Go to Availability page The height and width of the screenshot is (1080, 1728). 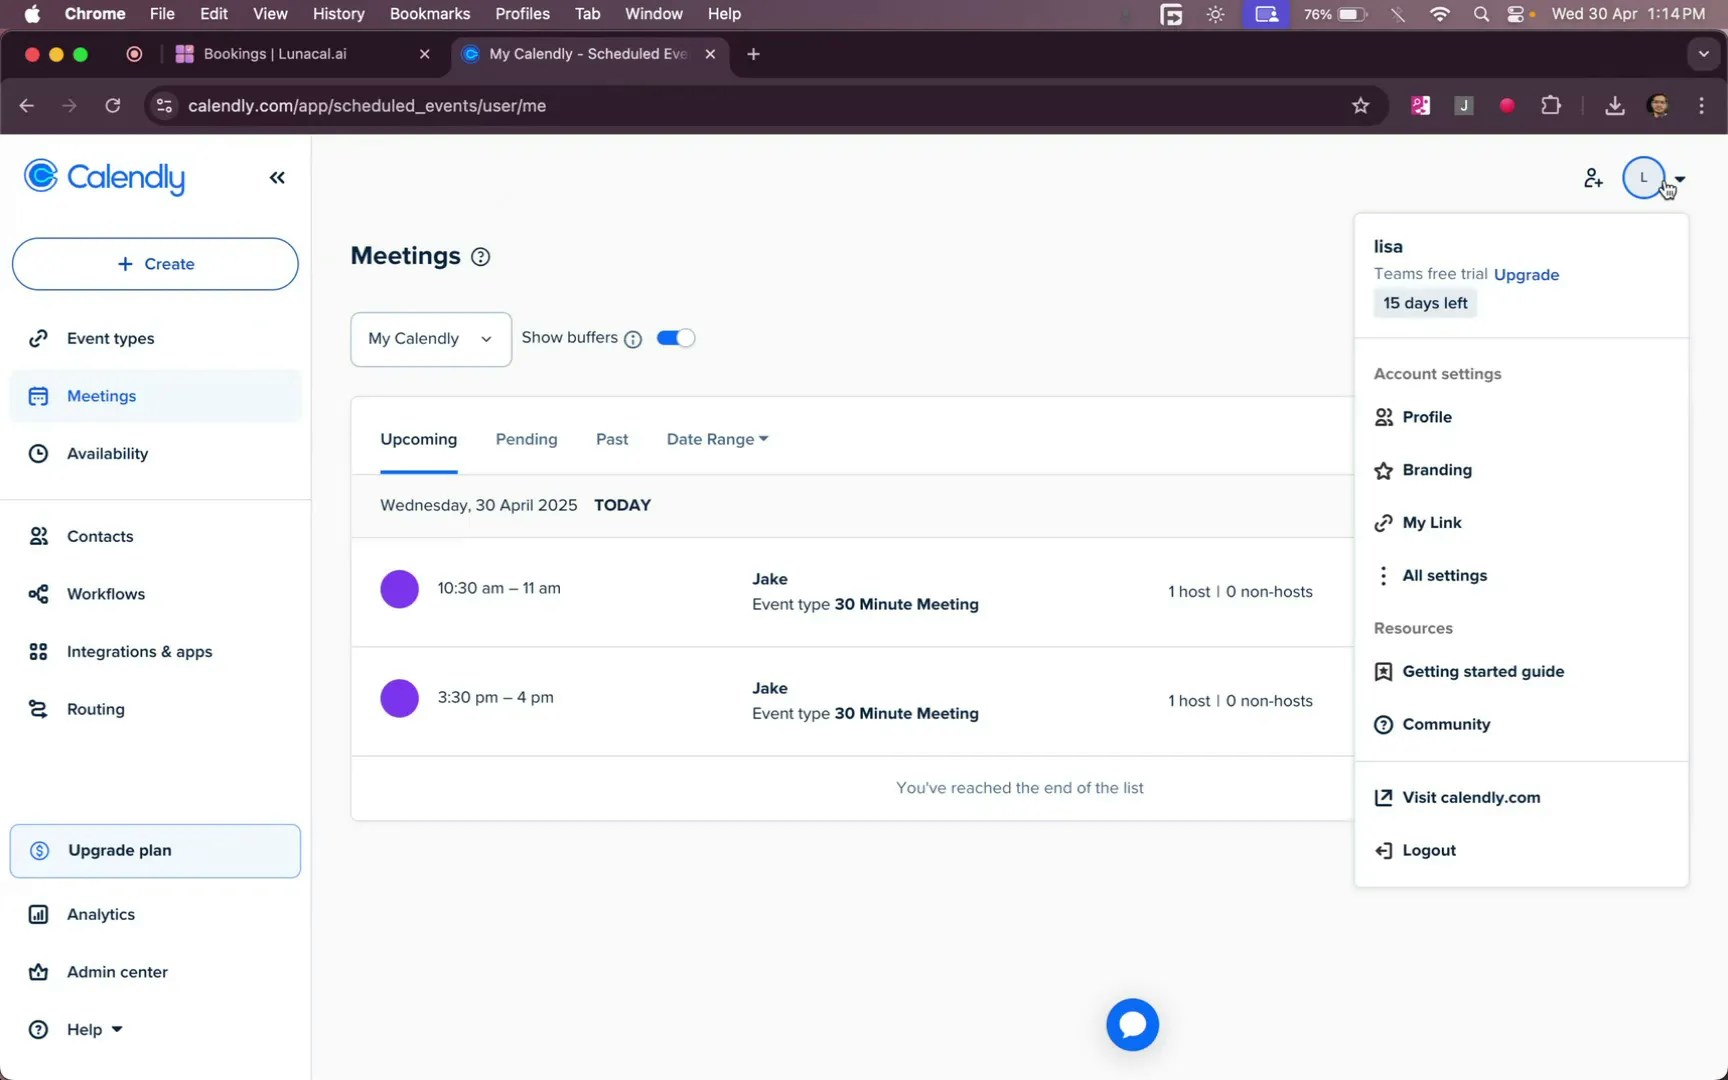pos(155,454)
